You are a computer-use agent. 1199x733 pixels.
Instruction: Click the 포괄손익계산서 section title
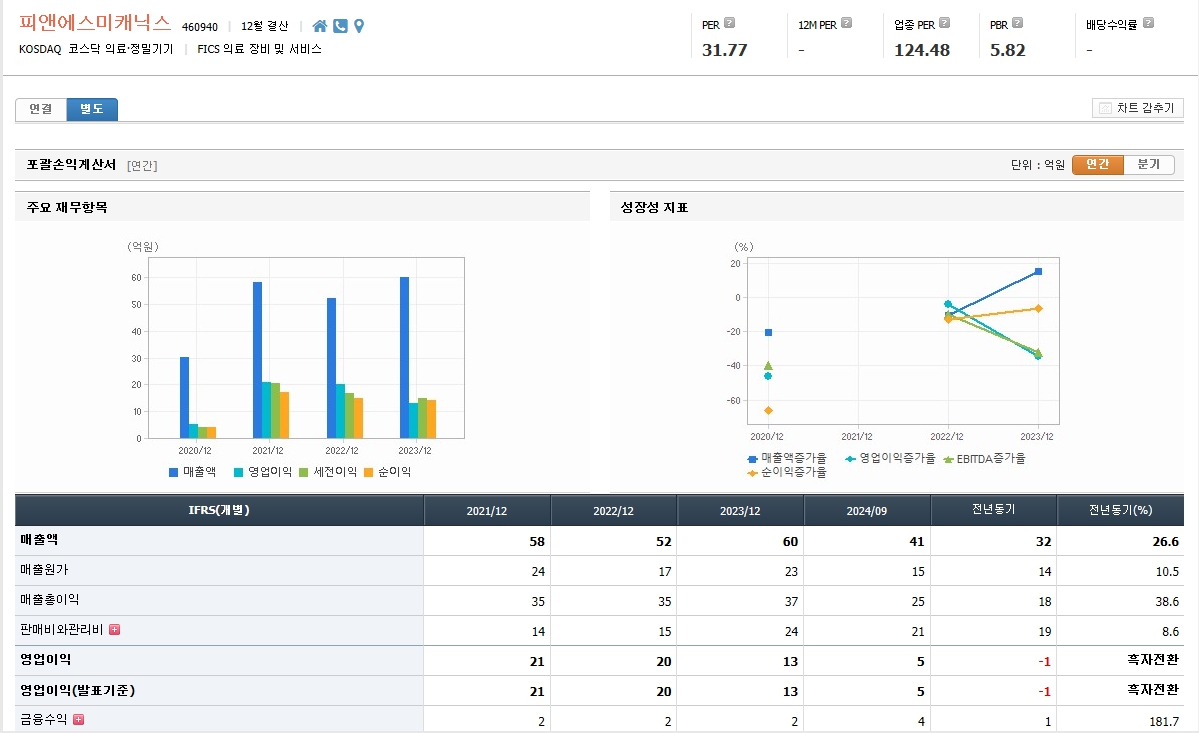pyautogui.click(x=71, y=164)
